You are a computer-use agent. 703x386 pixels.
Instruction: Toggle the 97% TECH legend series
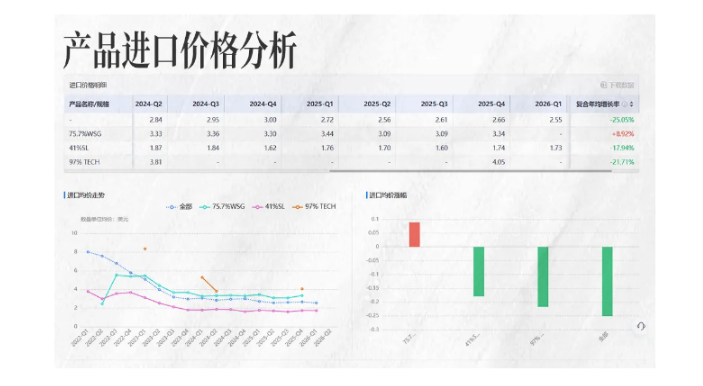(314, 207)
